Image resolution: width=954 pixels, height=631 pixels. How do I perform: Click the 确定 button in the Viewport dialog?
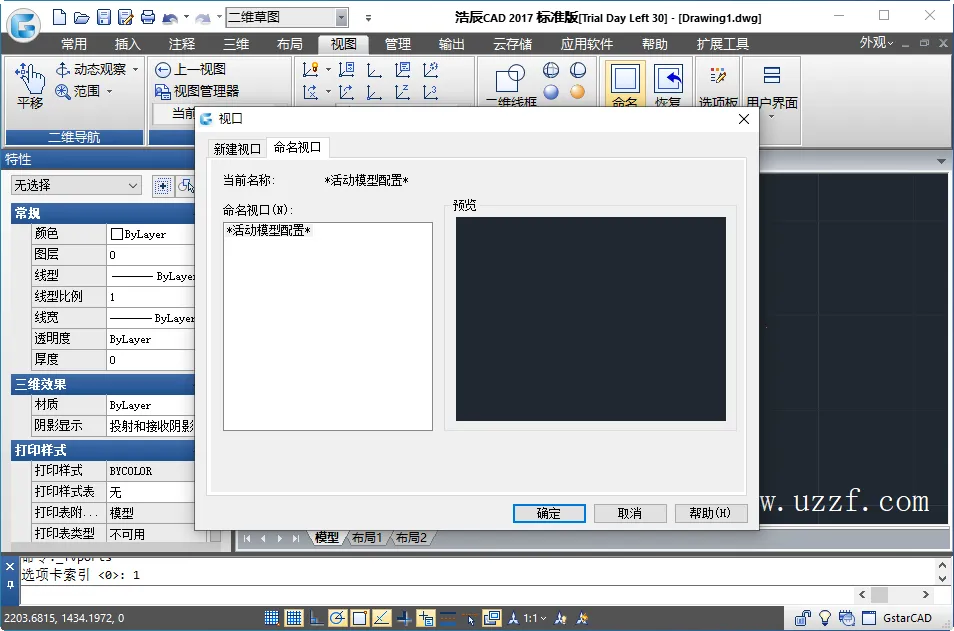click(548, 512)
